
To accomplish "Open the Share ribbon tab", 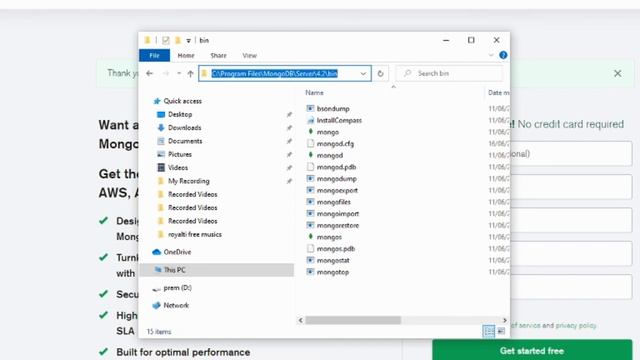I will pos(218,56).
